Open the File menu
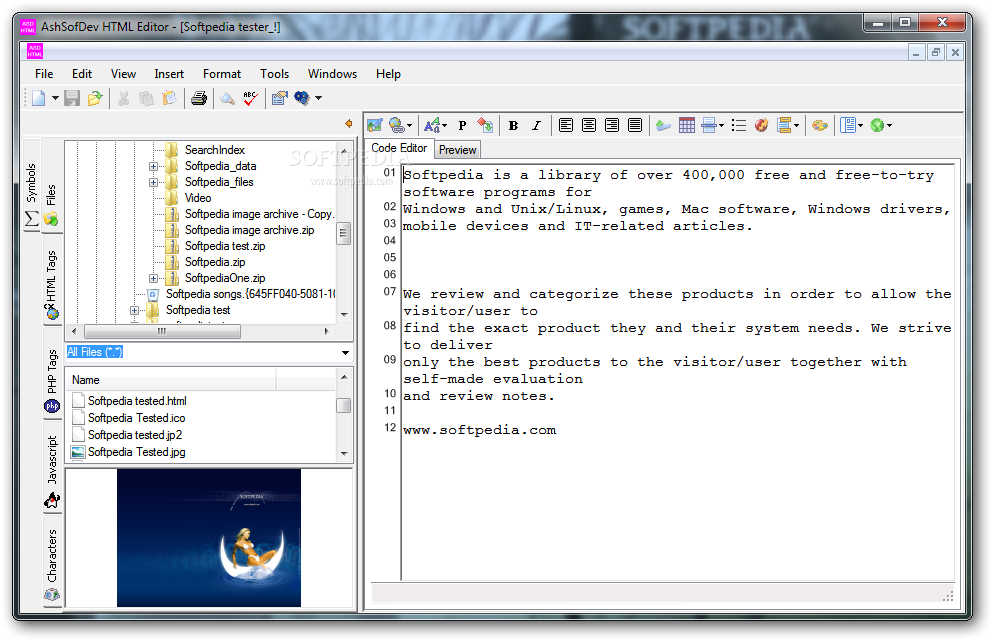Viewport: 993px width, 641px height. 44,74
